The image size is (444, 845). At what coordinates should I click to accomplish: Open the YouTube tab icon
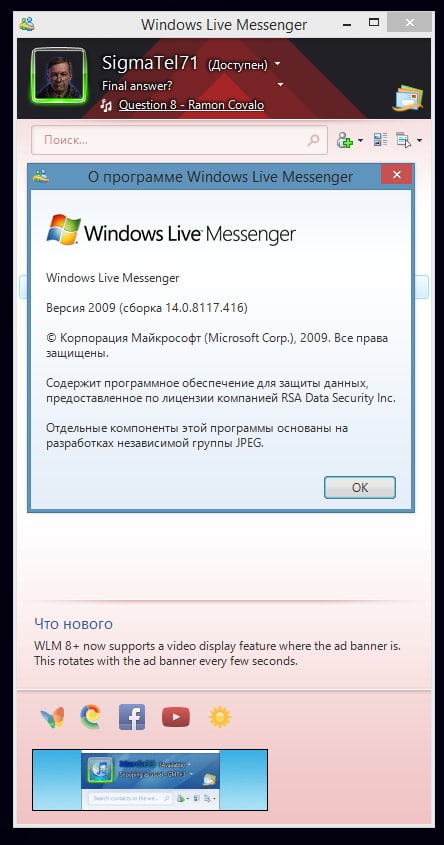[176, 717]
